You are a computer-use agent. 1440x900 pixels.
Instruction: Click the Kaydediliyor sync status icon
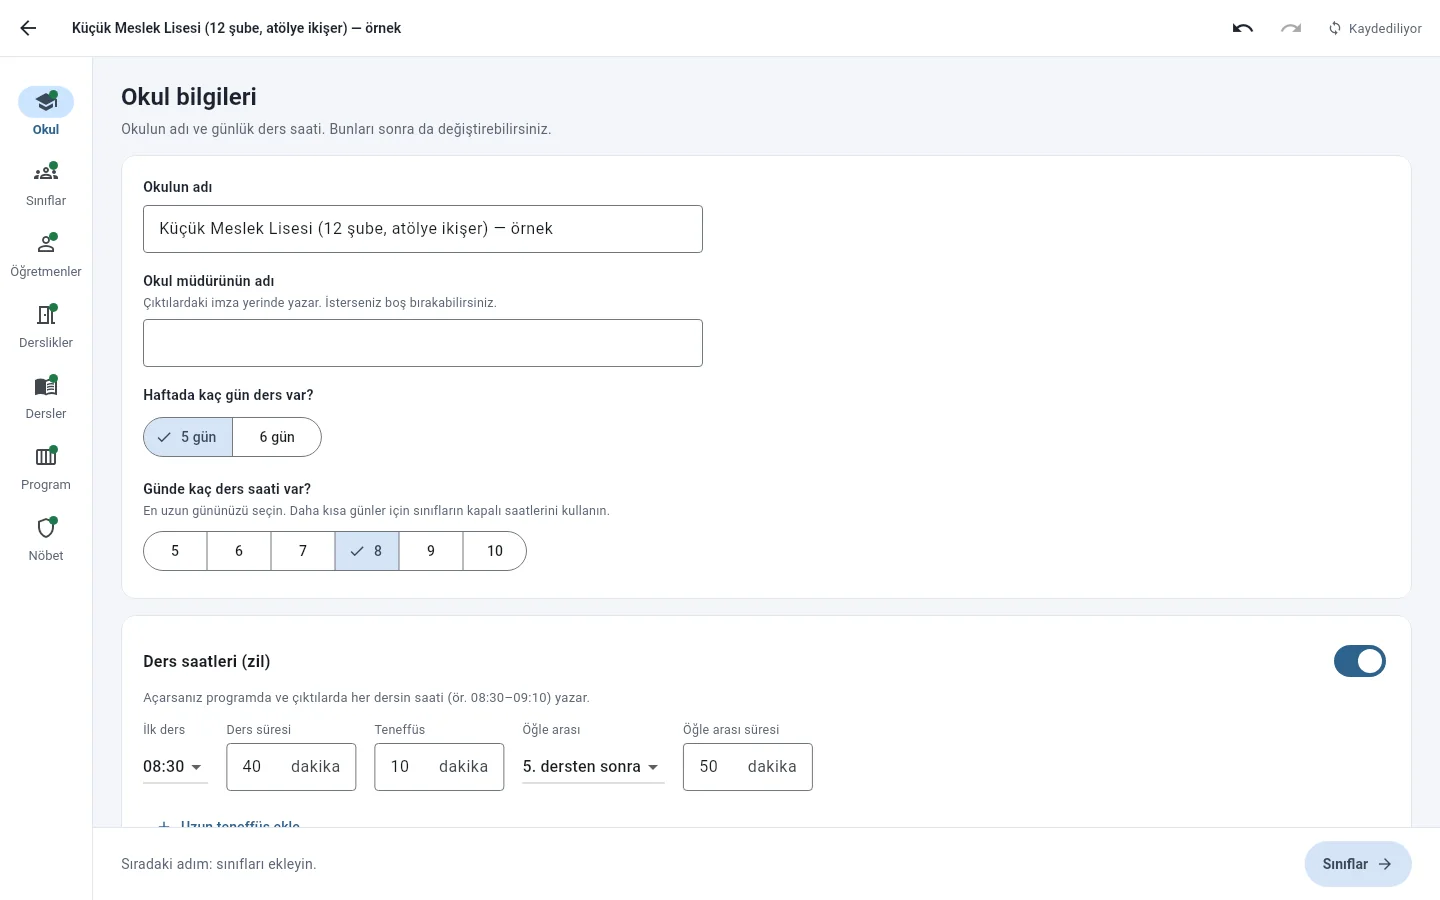tap(1335, 28)
